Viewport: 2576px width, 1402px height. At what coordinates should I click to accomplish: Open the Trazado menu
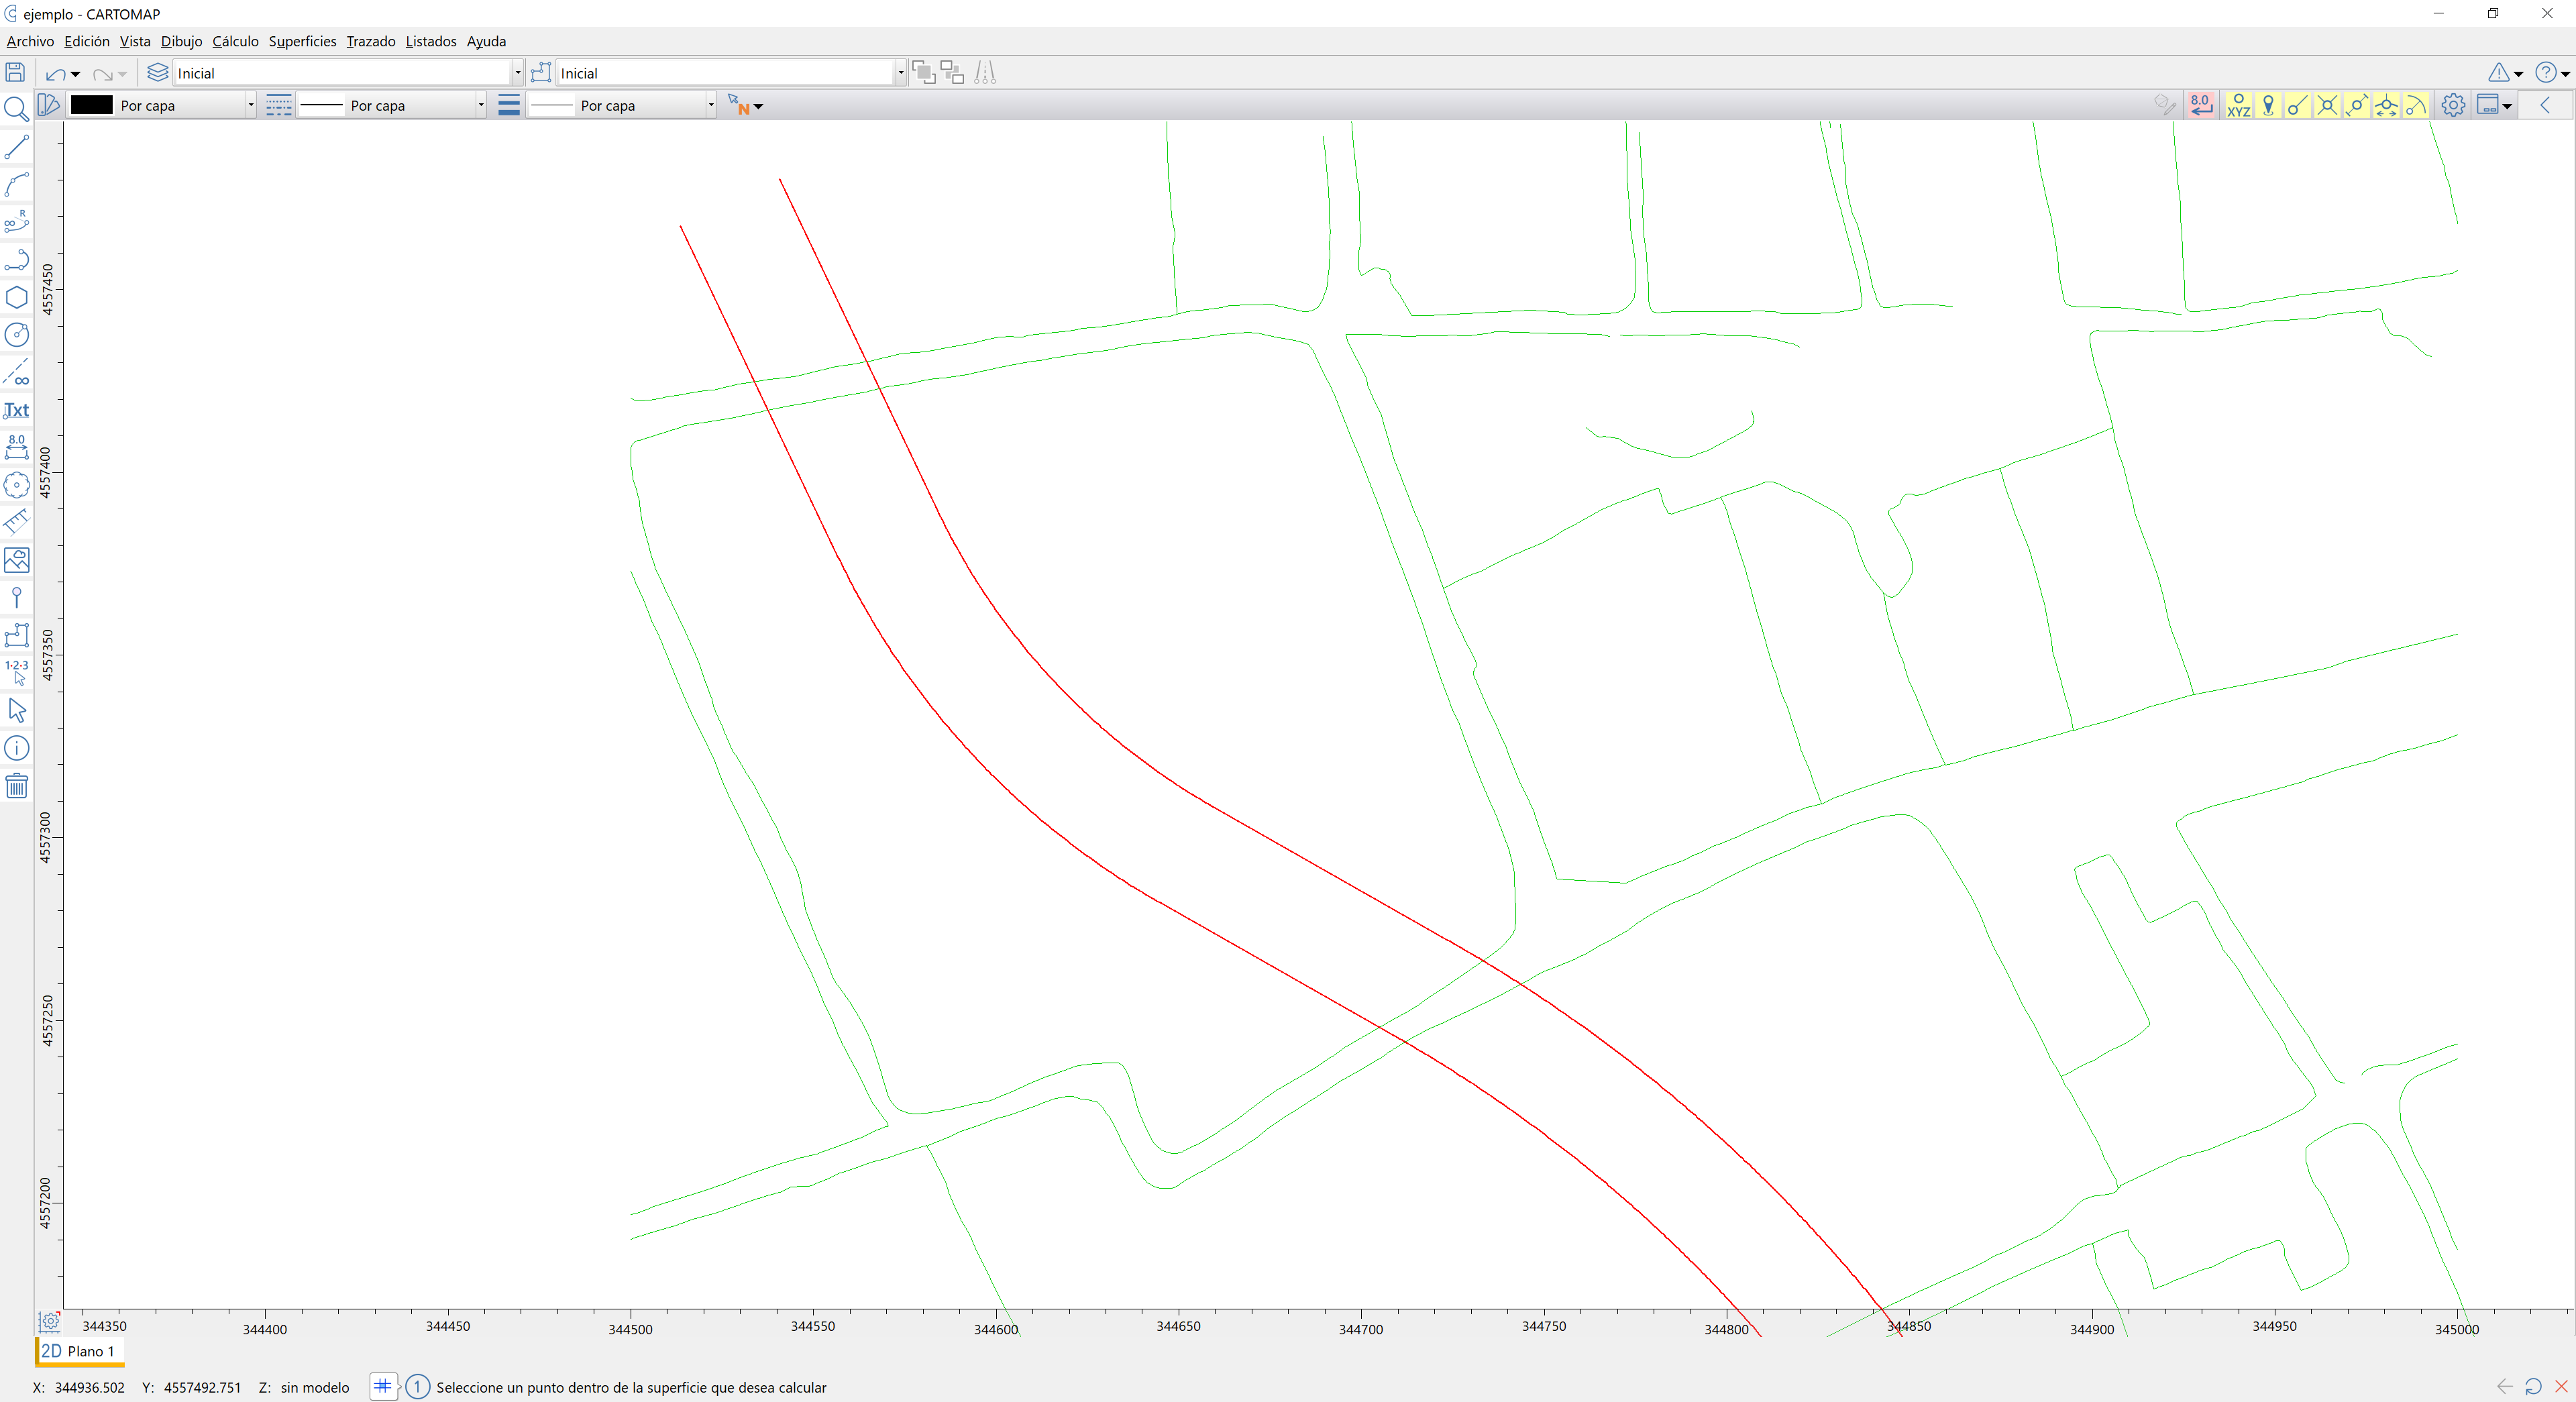pos(370,41)
